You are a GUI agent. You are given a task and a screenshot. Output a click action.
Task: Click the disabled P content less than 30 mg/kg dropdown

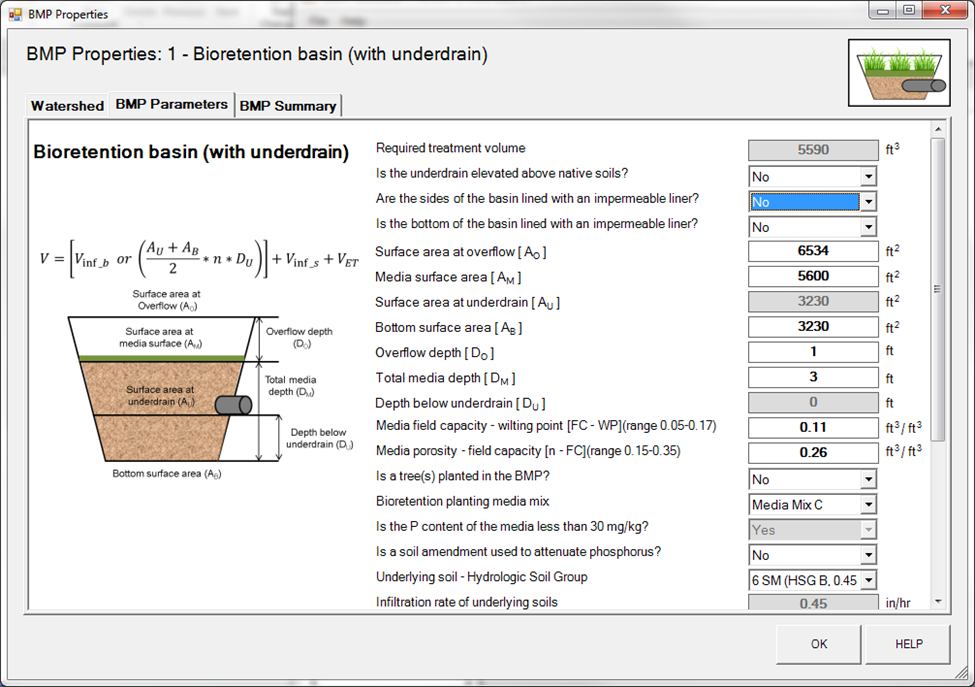[x=813, y=530]
